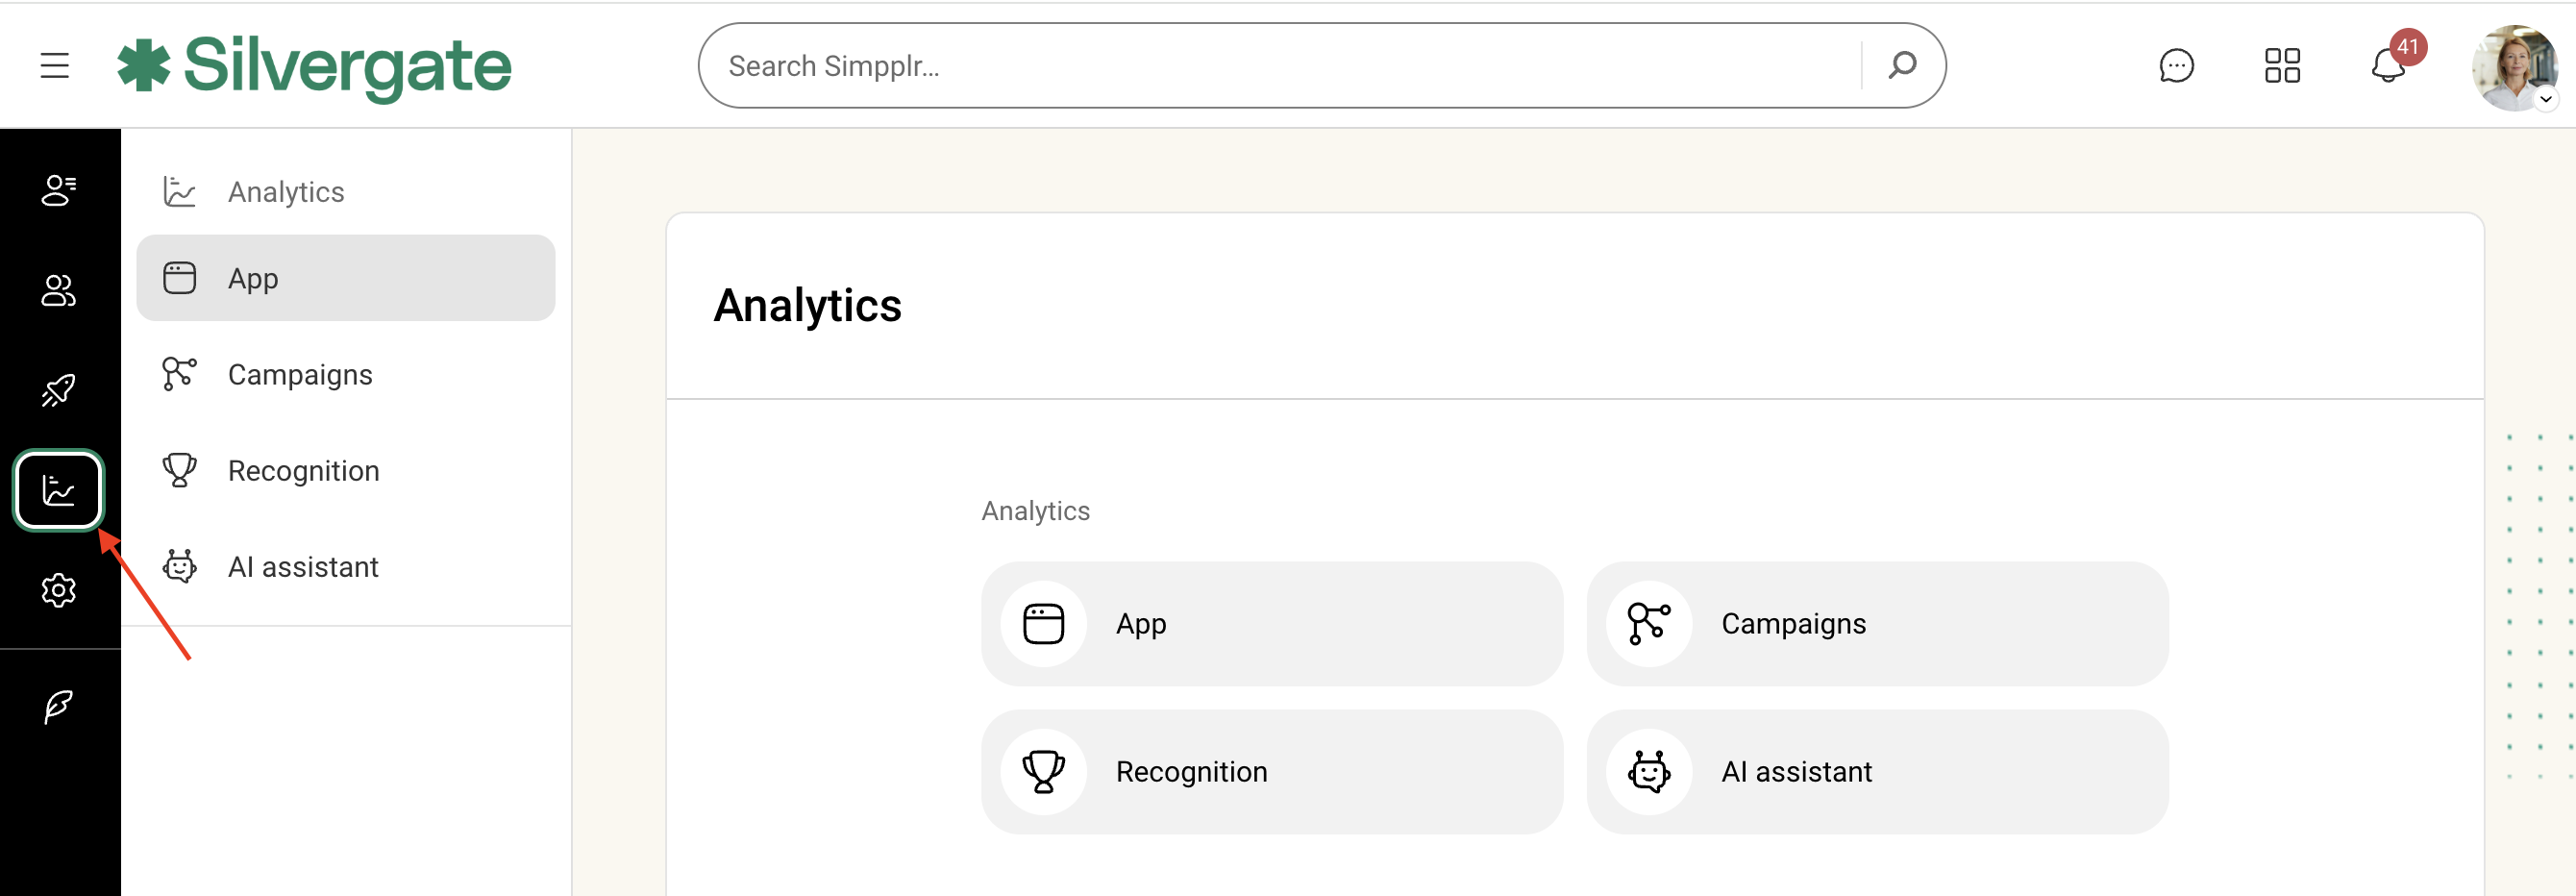The image size is (2576, 896).
Task: Select the analytics chart rail icon
Action: point(59,490)
